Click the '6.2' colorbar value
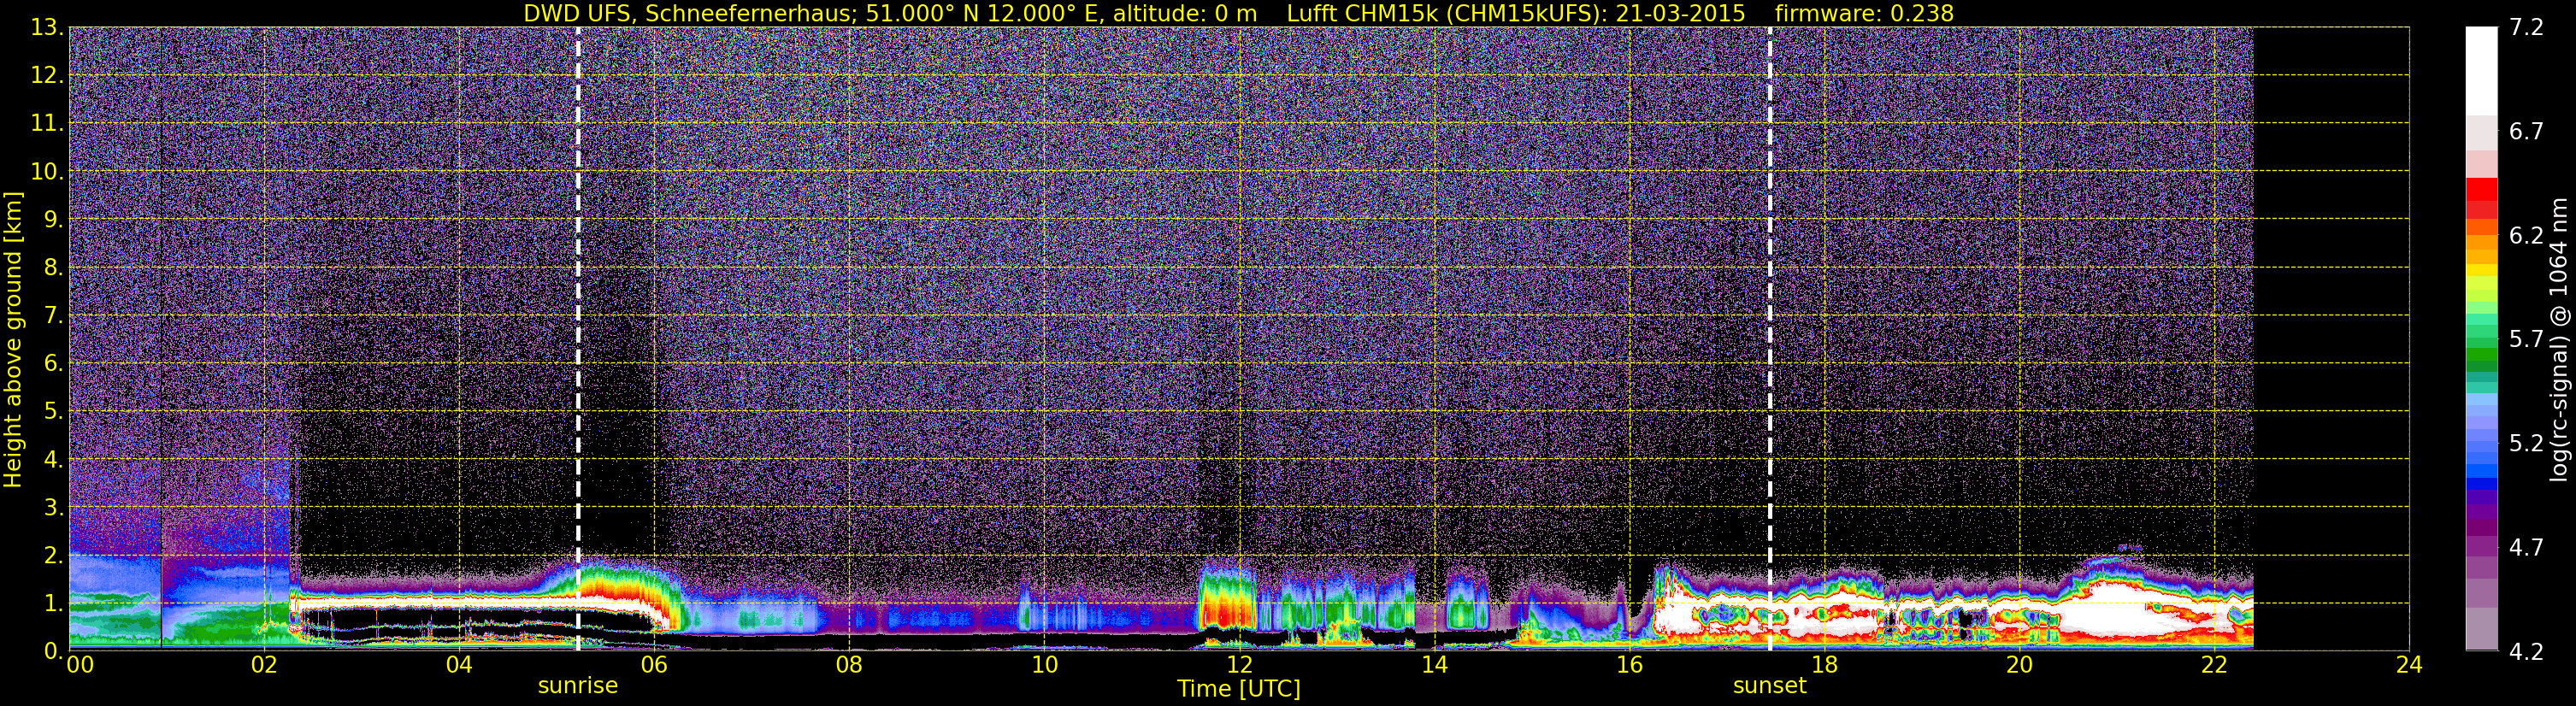Image resolution: width=2576 pixels, height=706 pixels. (x=2526, y=236)
